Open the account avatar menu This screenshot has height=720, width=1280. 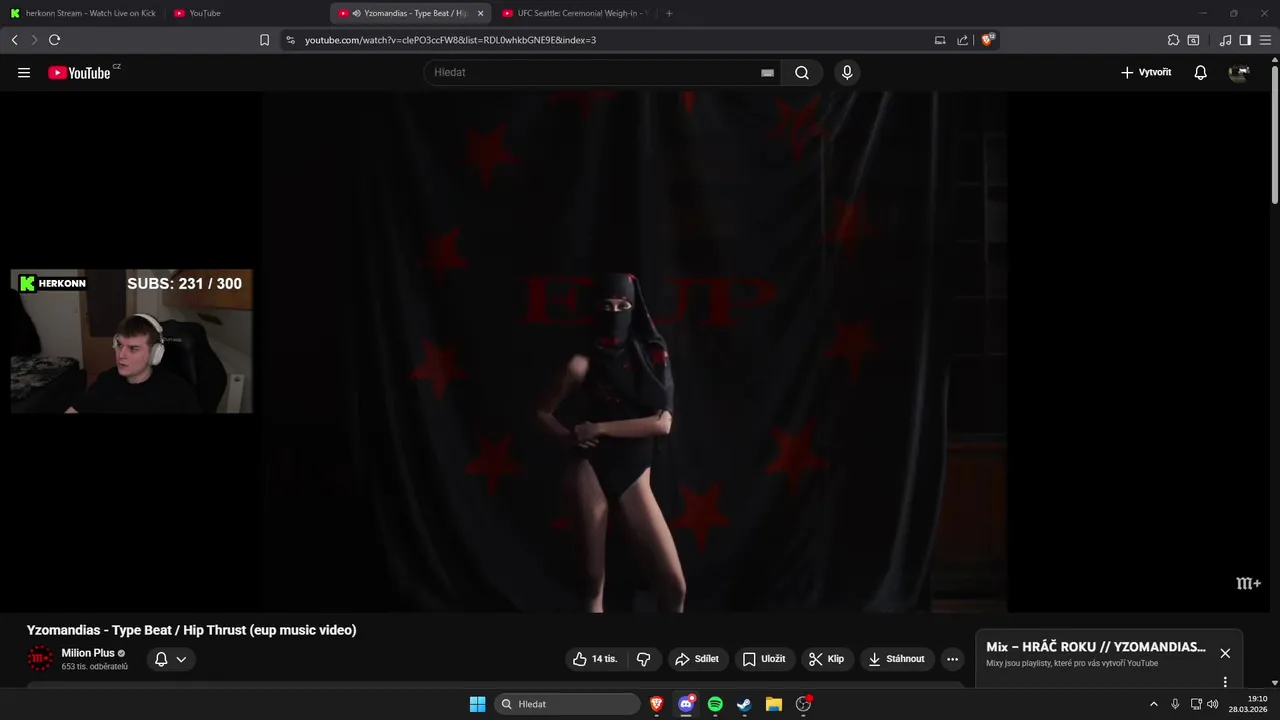pyautogui.click(x=1240, y=72)
